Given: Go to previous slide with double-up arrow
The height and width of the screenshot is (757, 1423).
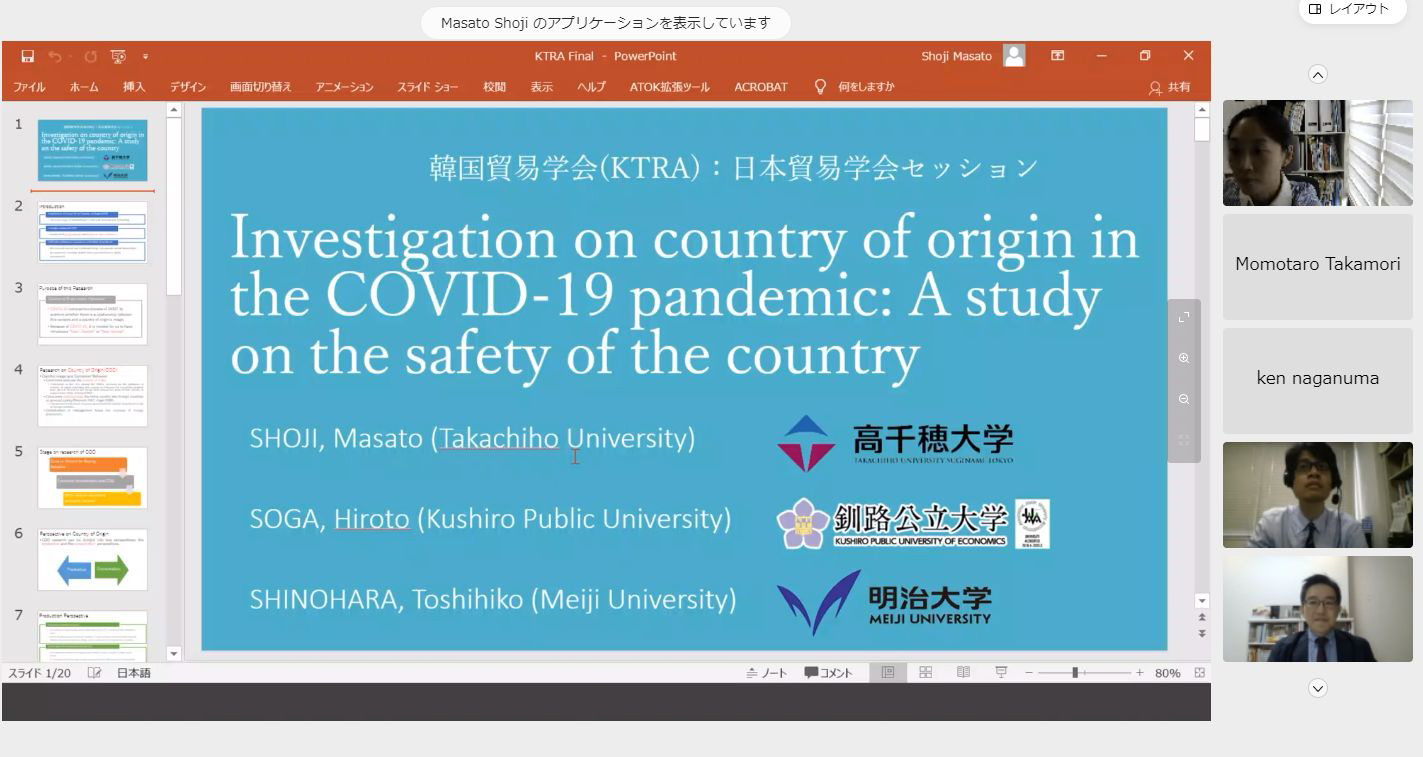Looking at the screenshot, I should pos(1202,618).
